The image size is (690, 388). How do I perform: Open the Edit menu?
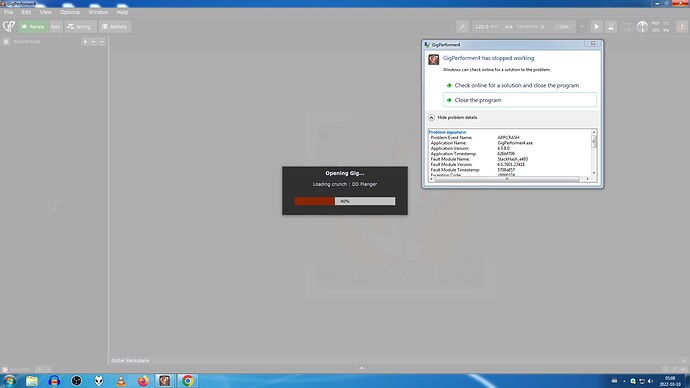(26, 12)
